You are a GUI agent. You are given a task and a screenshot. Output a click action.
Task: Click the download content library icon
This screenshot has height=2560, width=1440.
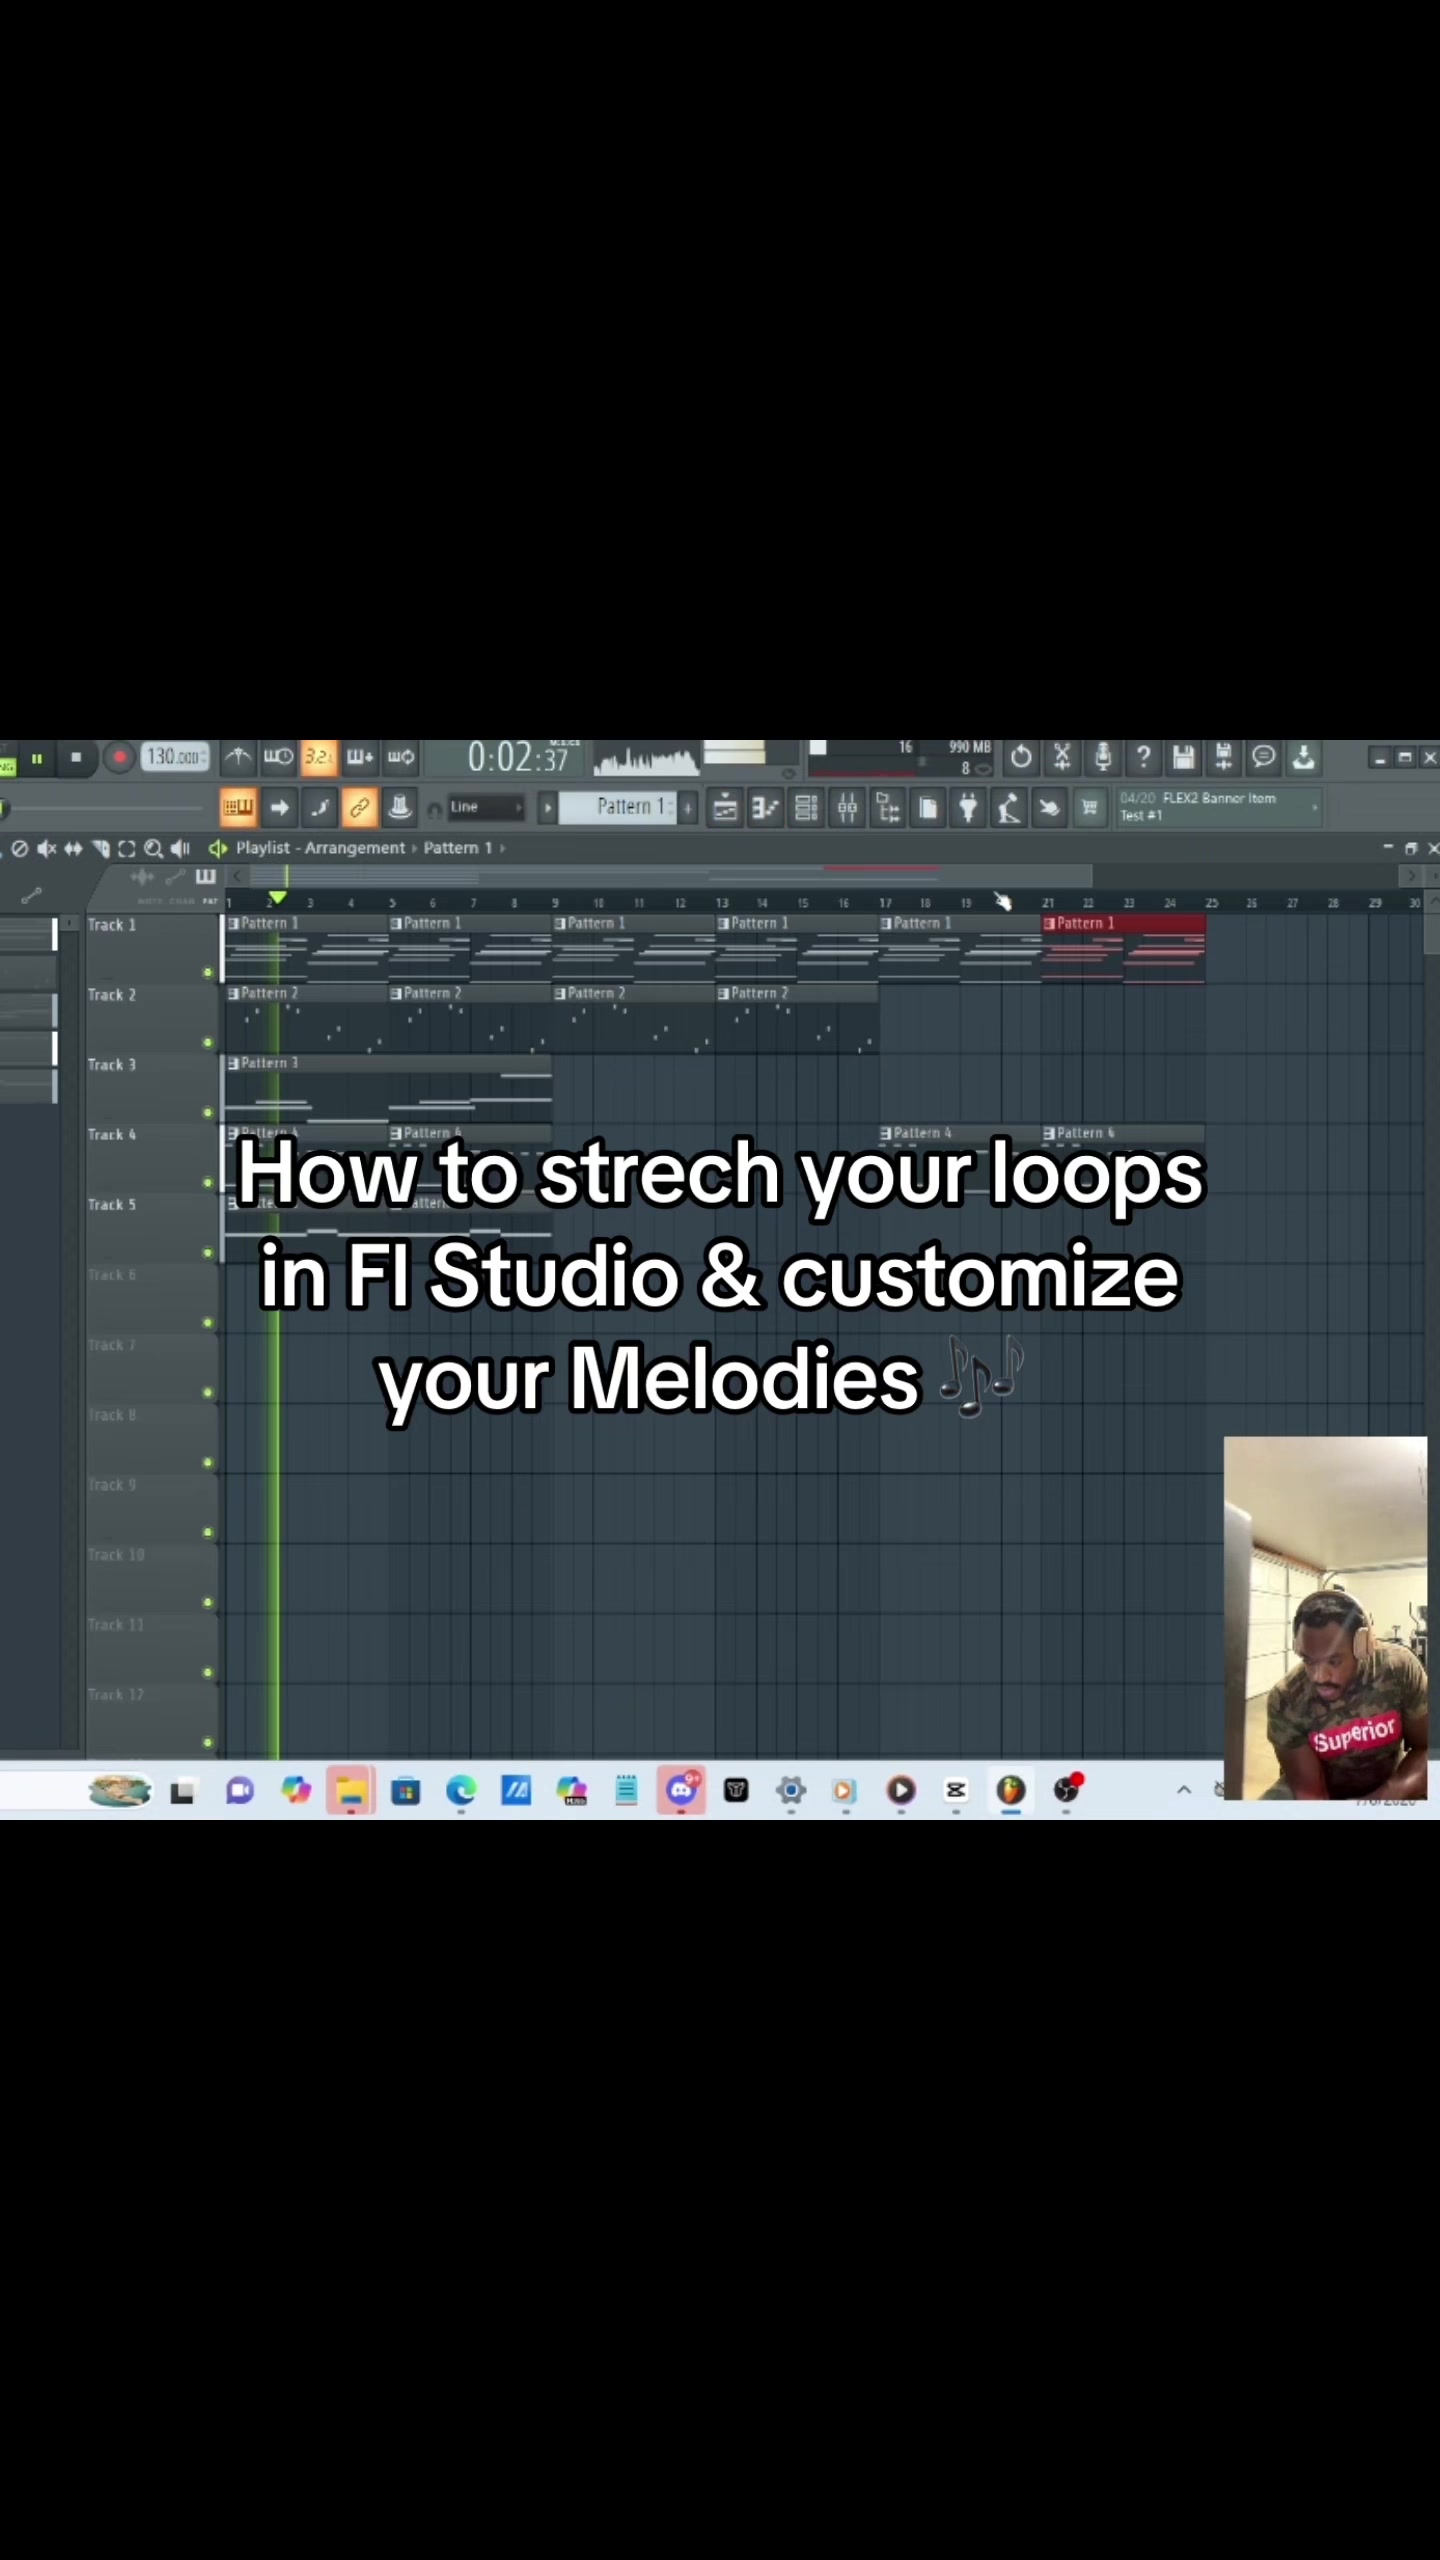pyautogui.click(x=1304, y=757)
